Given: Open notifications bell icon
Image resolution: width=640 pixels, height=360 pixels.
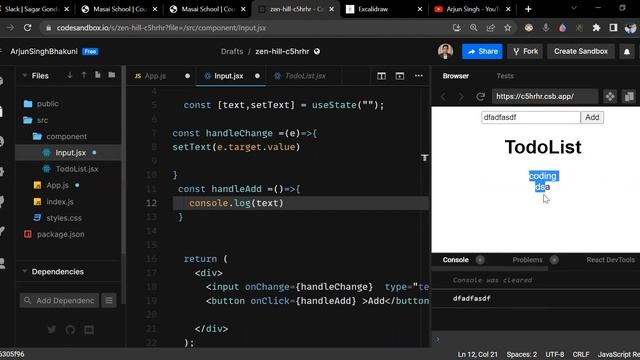Looking at the screenshot, I should [x=627, y=52].
